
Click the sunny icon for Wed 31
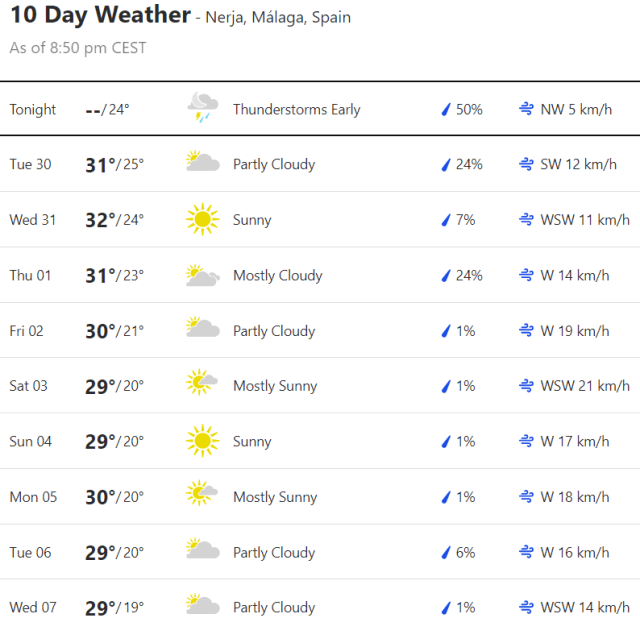[202, 219]
